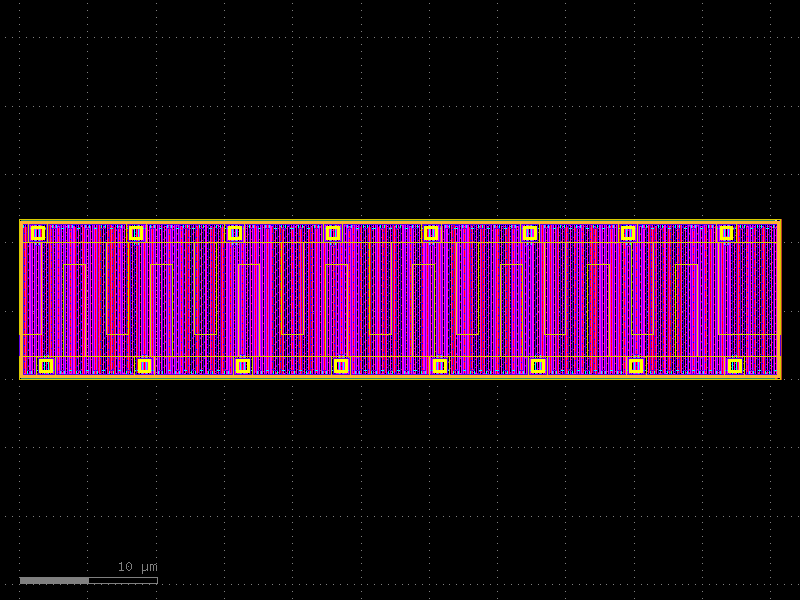Select the orange guard ring on the left edge
Image resolution: width=800 pixels, height=600 pixels.
coord(20,300)
